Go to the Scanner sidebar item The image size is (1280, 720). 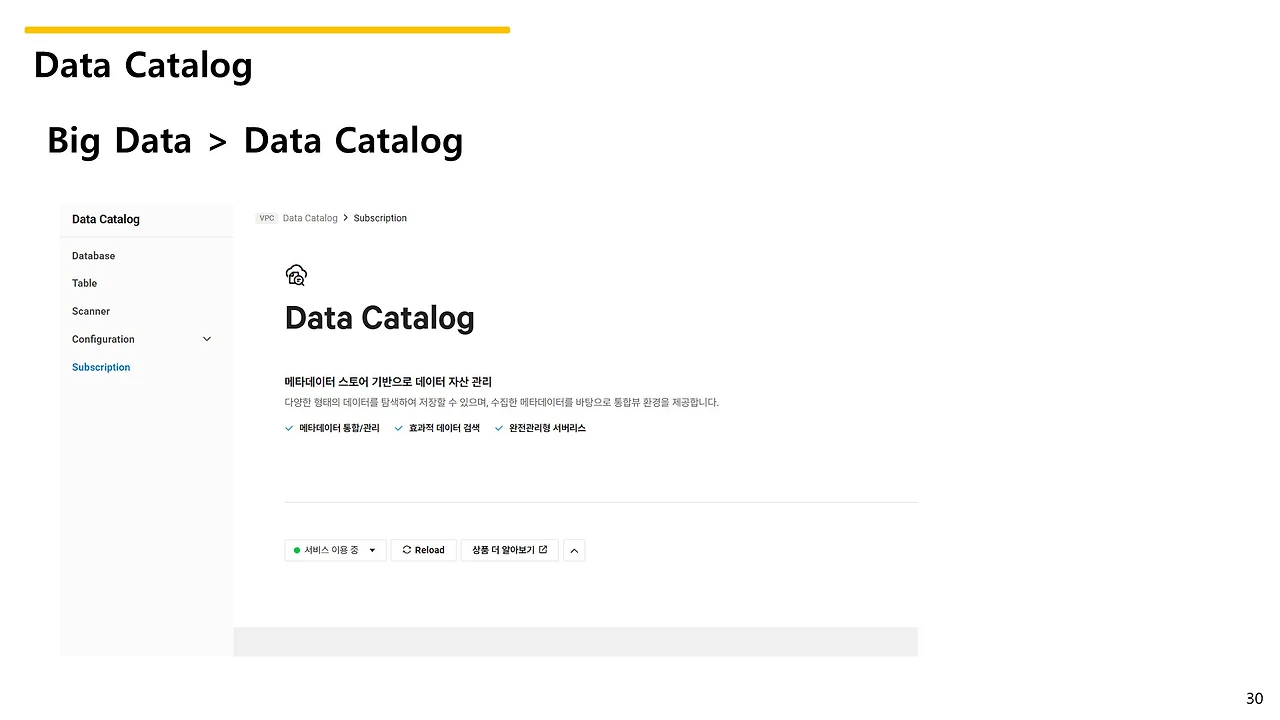click(91, 311)
